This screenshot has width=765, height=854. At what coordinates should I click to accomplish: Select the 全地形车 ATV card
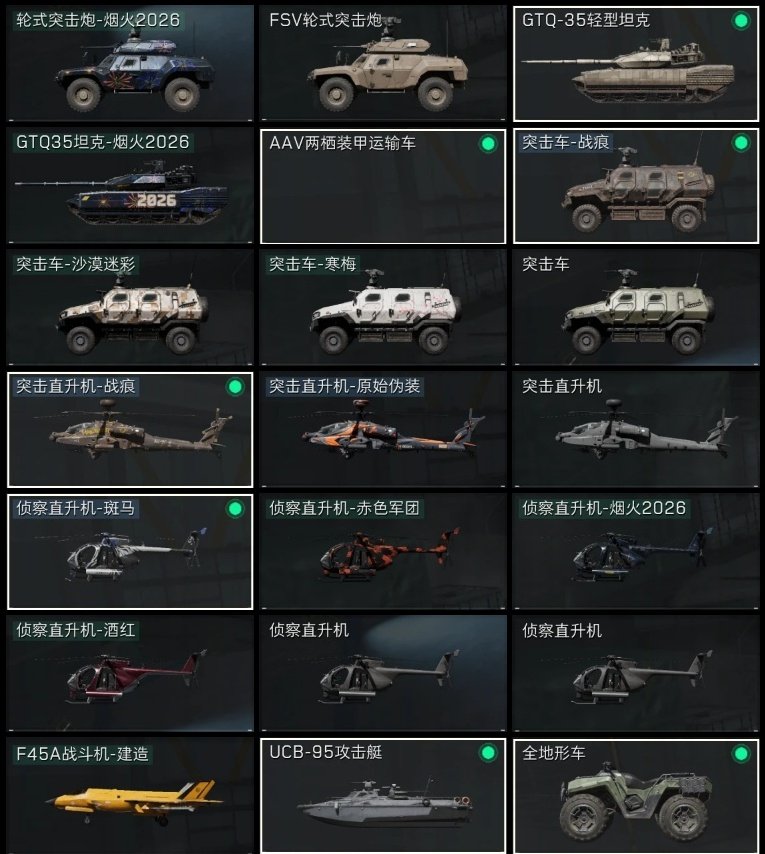point(636,796)
